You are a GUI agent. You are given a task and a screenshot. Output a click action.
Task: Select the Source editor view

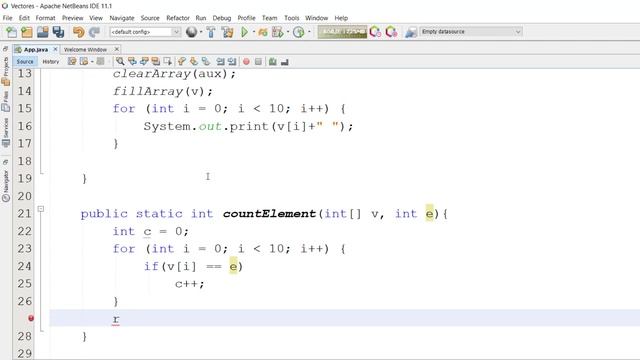coord(25,62)
